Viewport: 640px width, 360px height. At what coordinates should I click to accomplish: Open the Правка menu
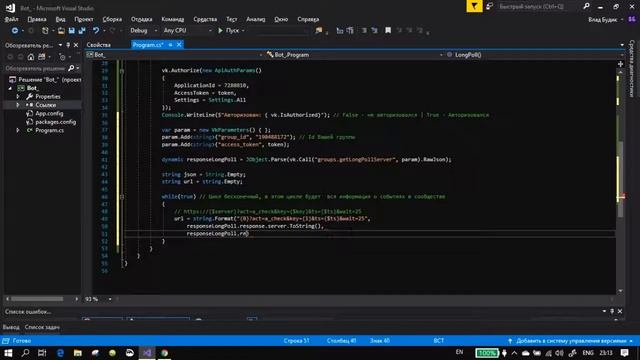(37, 19)
